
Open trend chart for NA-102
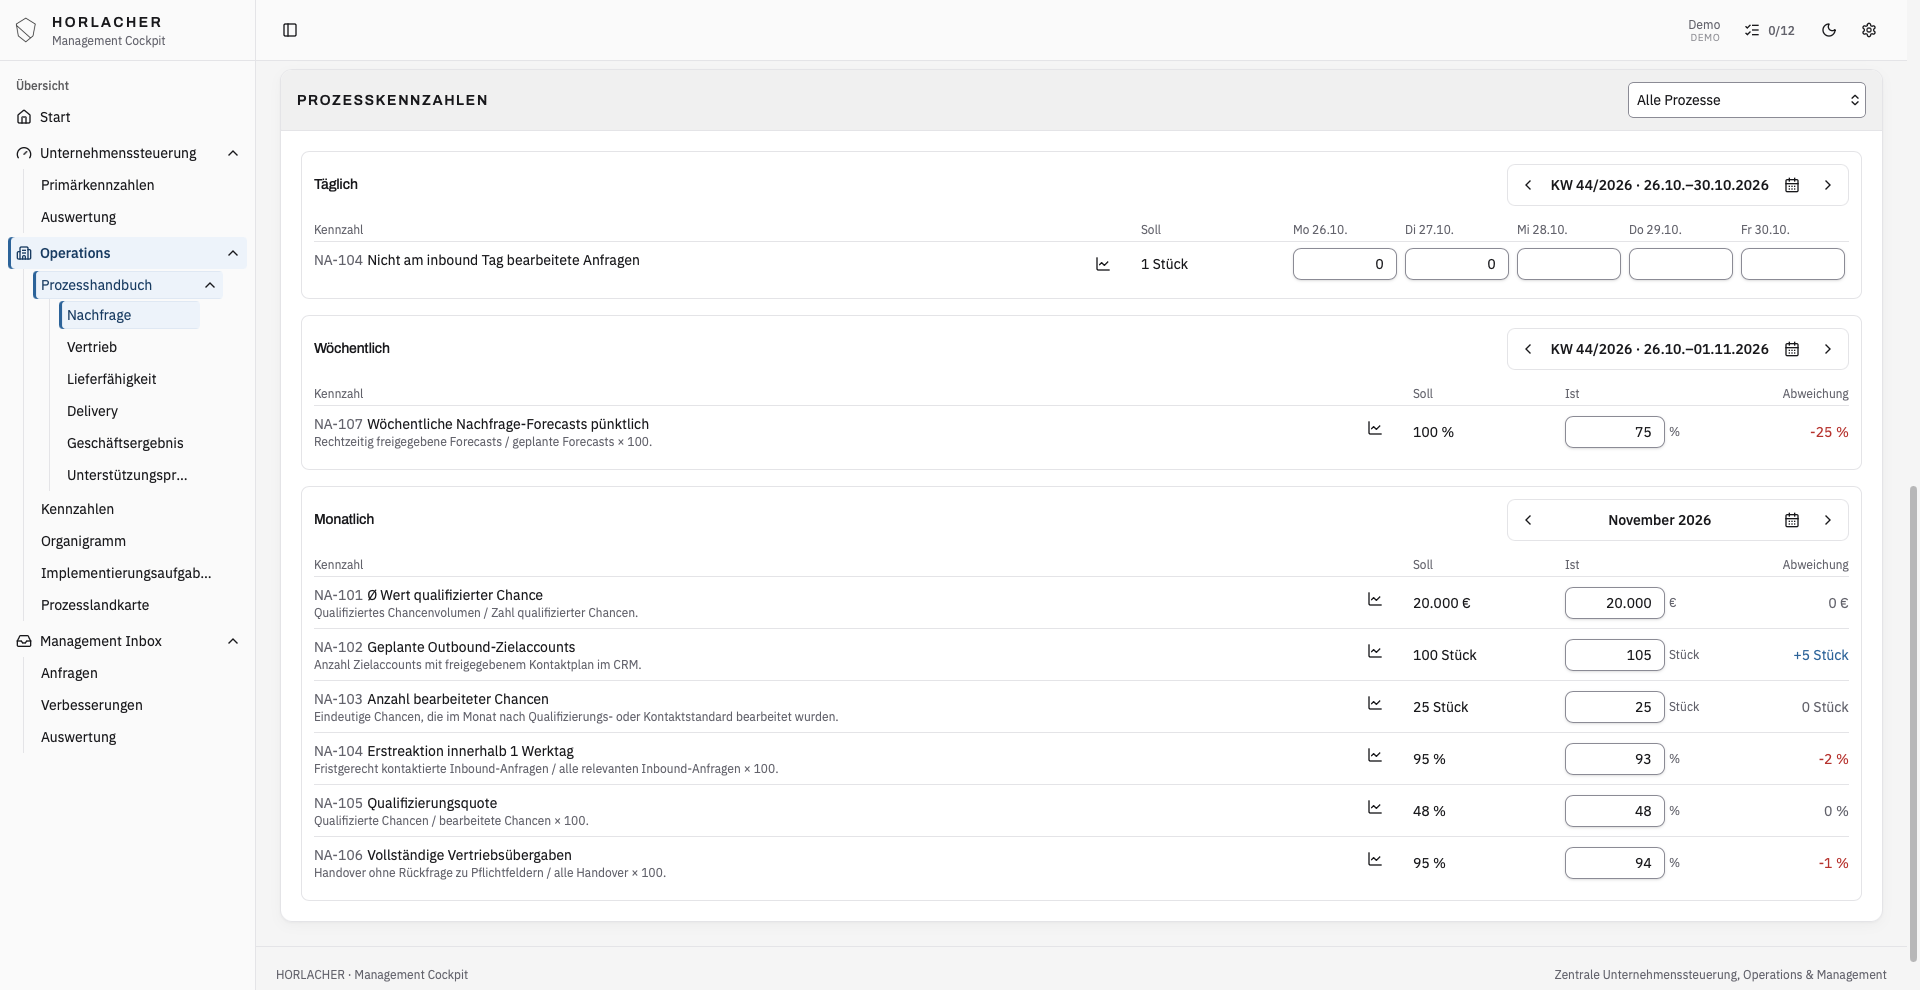(x=1375, y=651)
